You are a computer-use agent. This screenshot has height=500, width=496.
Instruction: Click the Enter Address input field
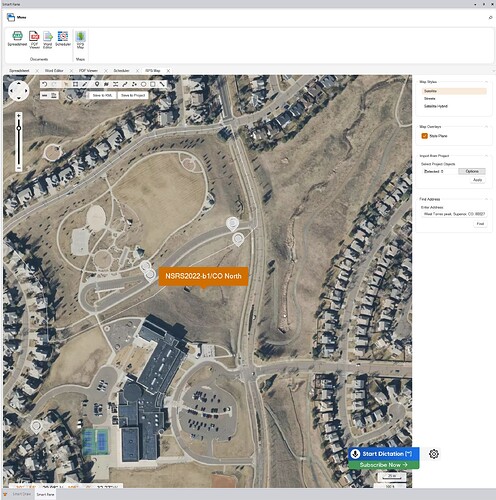(x=454, y=214)
